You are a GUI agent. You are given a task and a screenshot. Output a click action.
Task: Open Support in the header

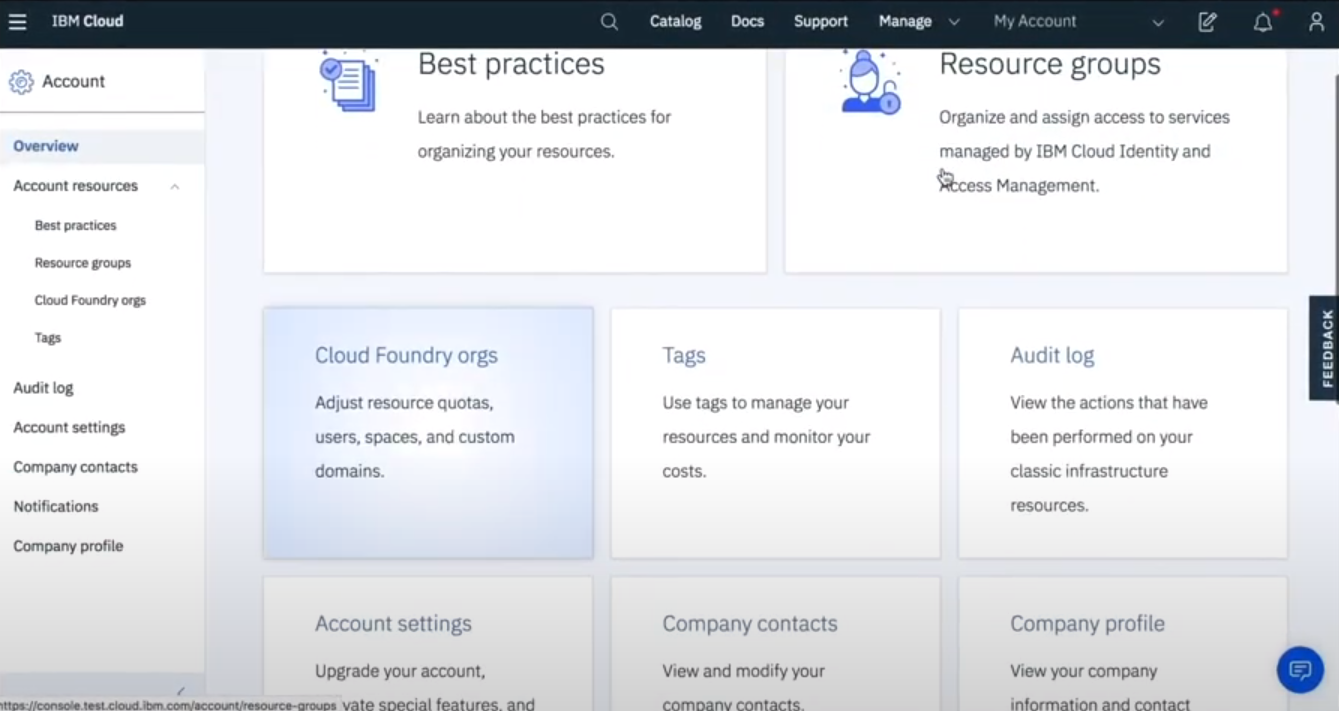pyautogui.click(x=821, y=21)
